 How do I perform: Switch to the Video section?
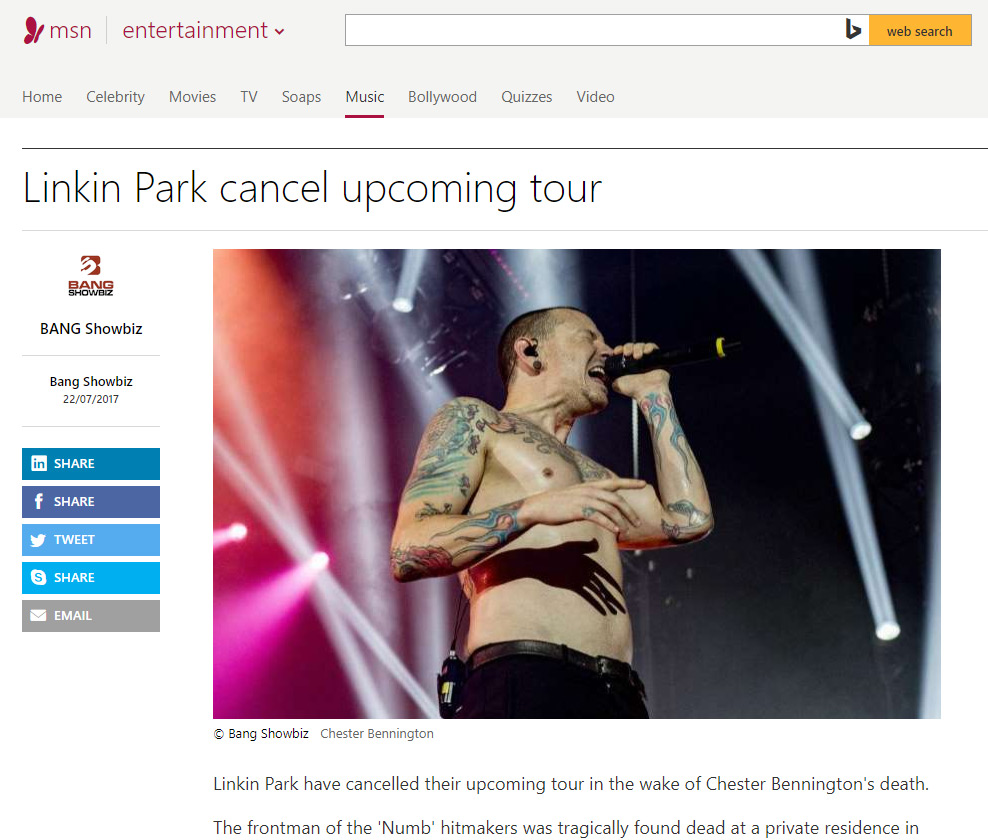tap(595, 97)
